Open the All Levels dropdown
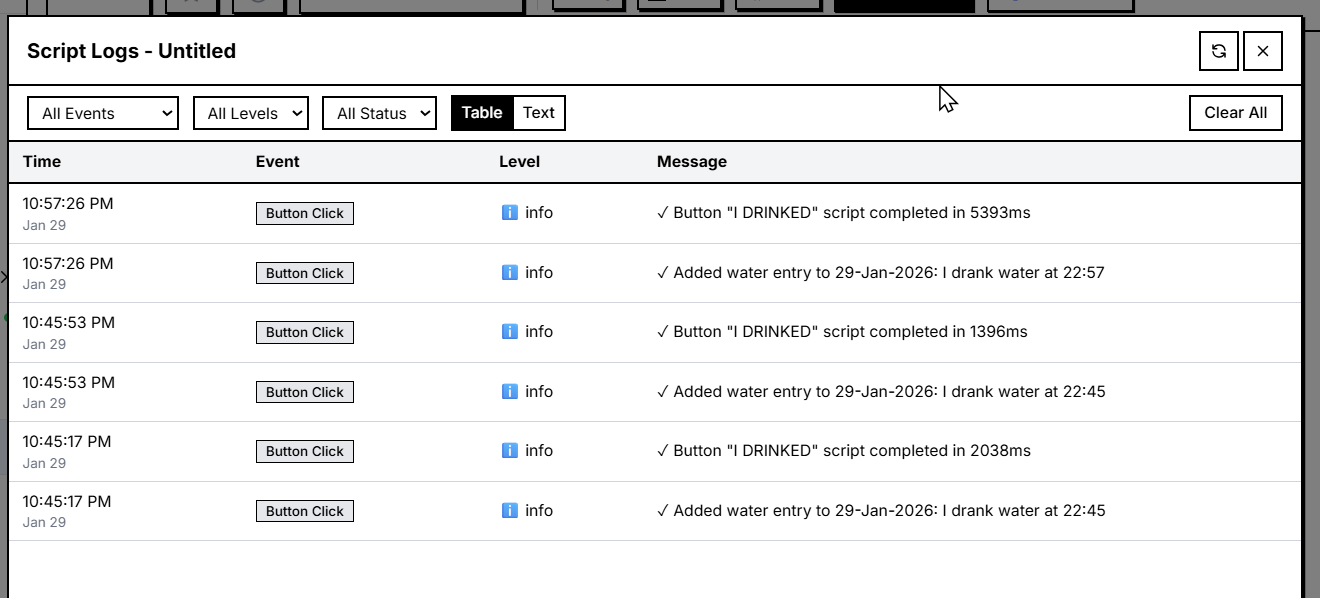Image resolution: width=1320 pixels, height=598 pixels. 250,113
